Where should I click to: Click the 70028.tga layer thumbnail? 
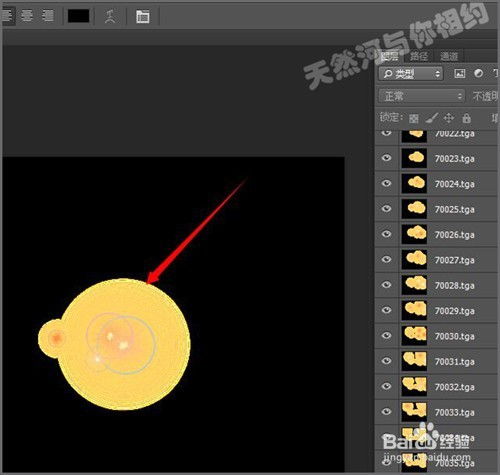click(414, 285)
